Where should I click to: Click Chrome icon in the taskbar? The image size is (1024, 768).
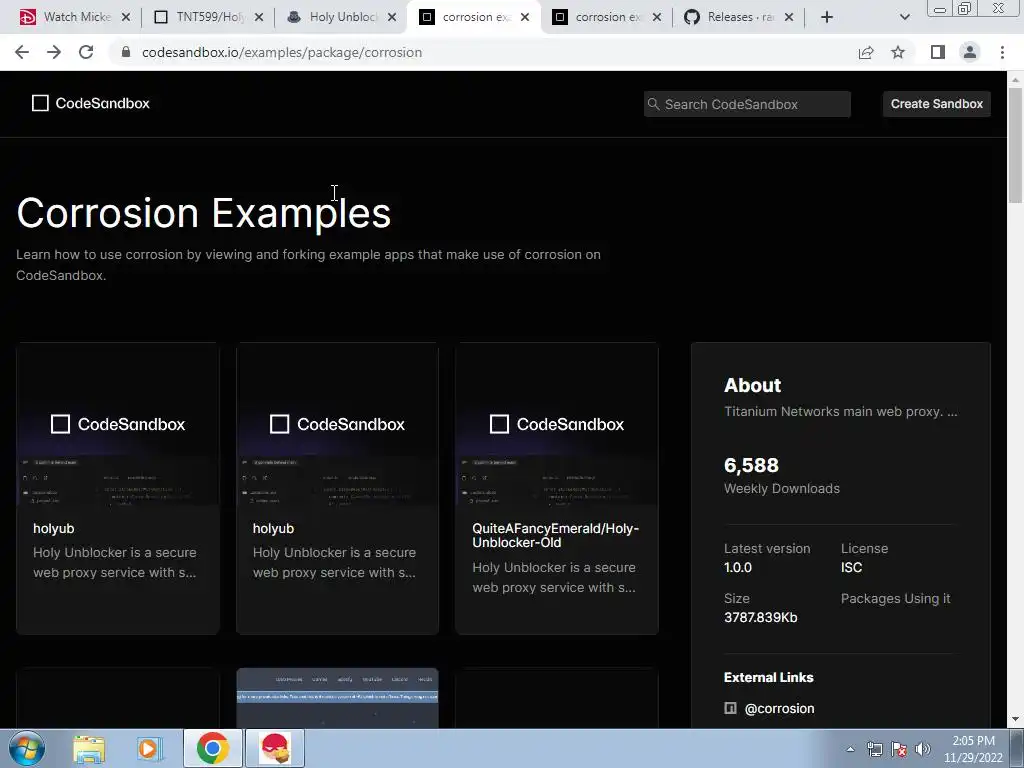(212, 748)
